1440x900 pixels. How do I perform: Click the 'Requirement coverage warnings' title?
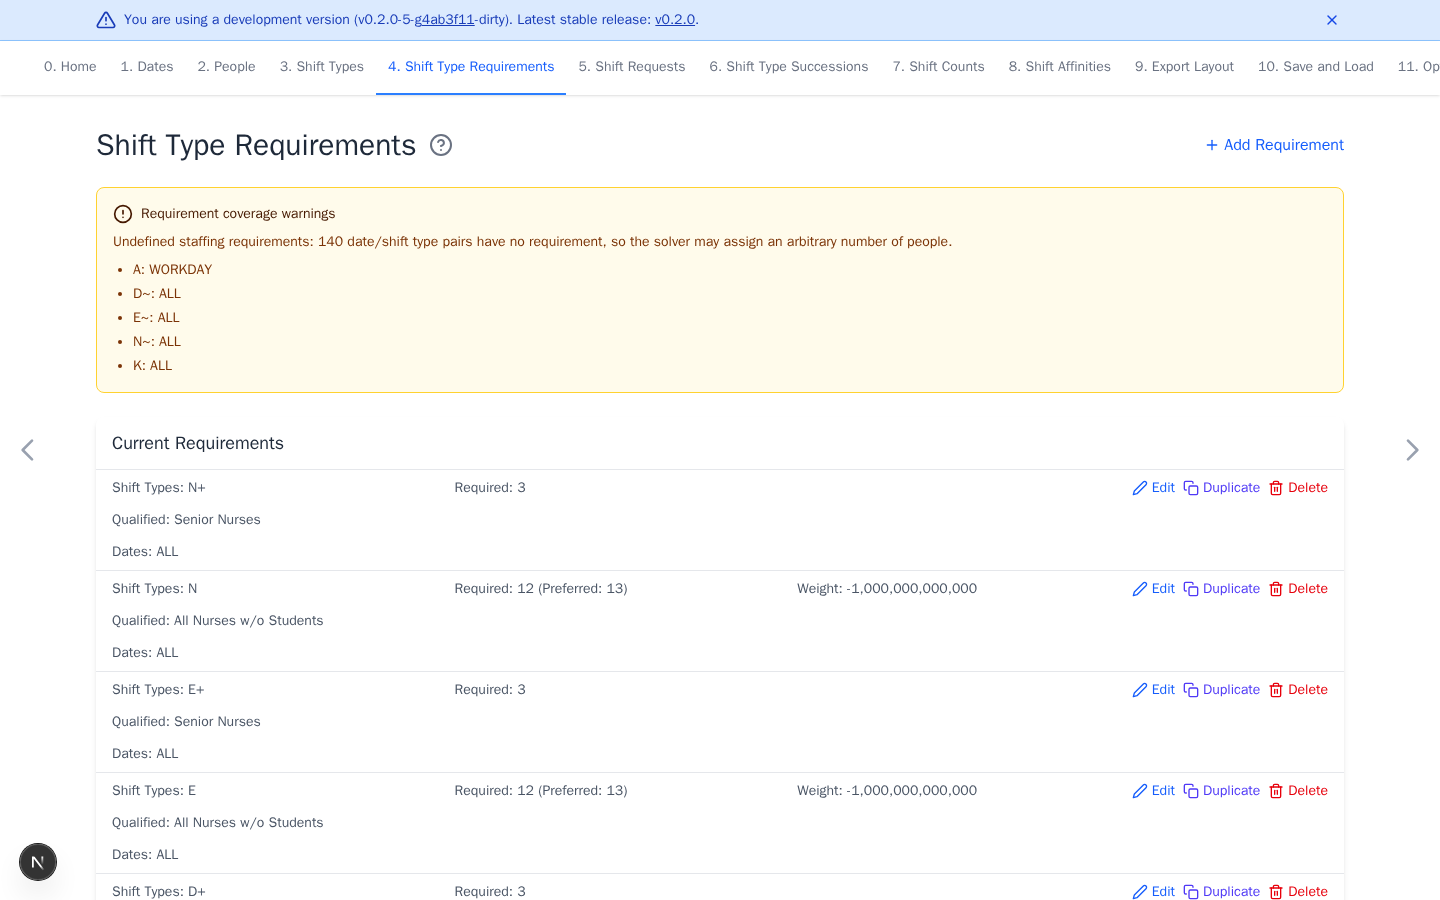[x=238, y=214]
